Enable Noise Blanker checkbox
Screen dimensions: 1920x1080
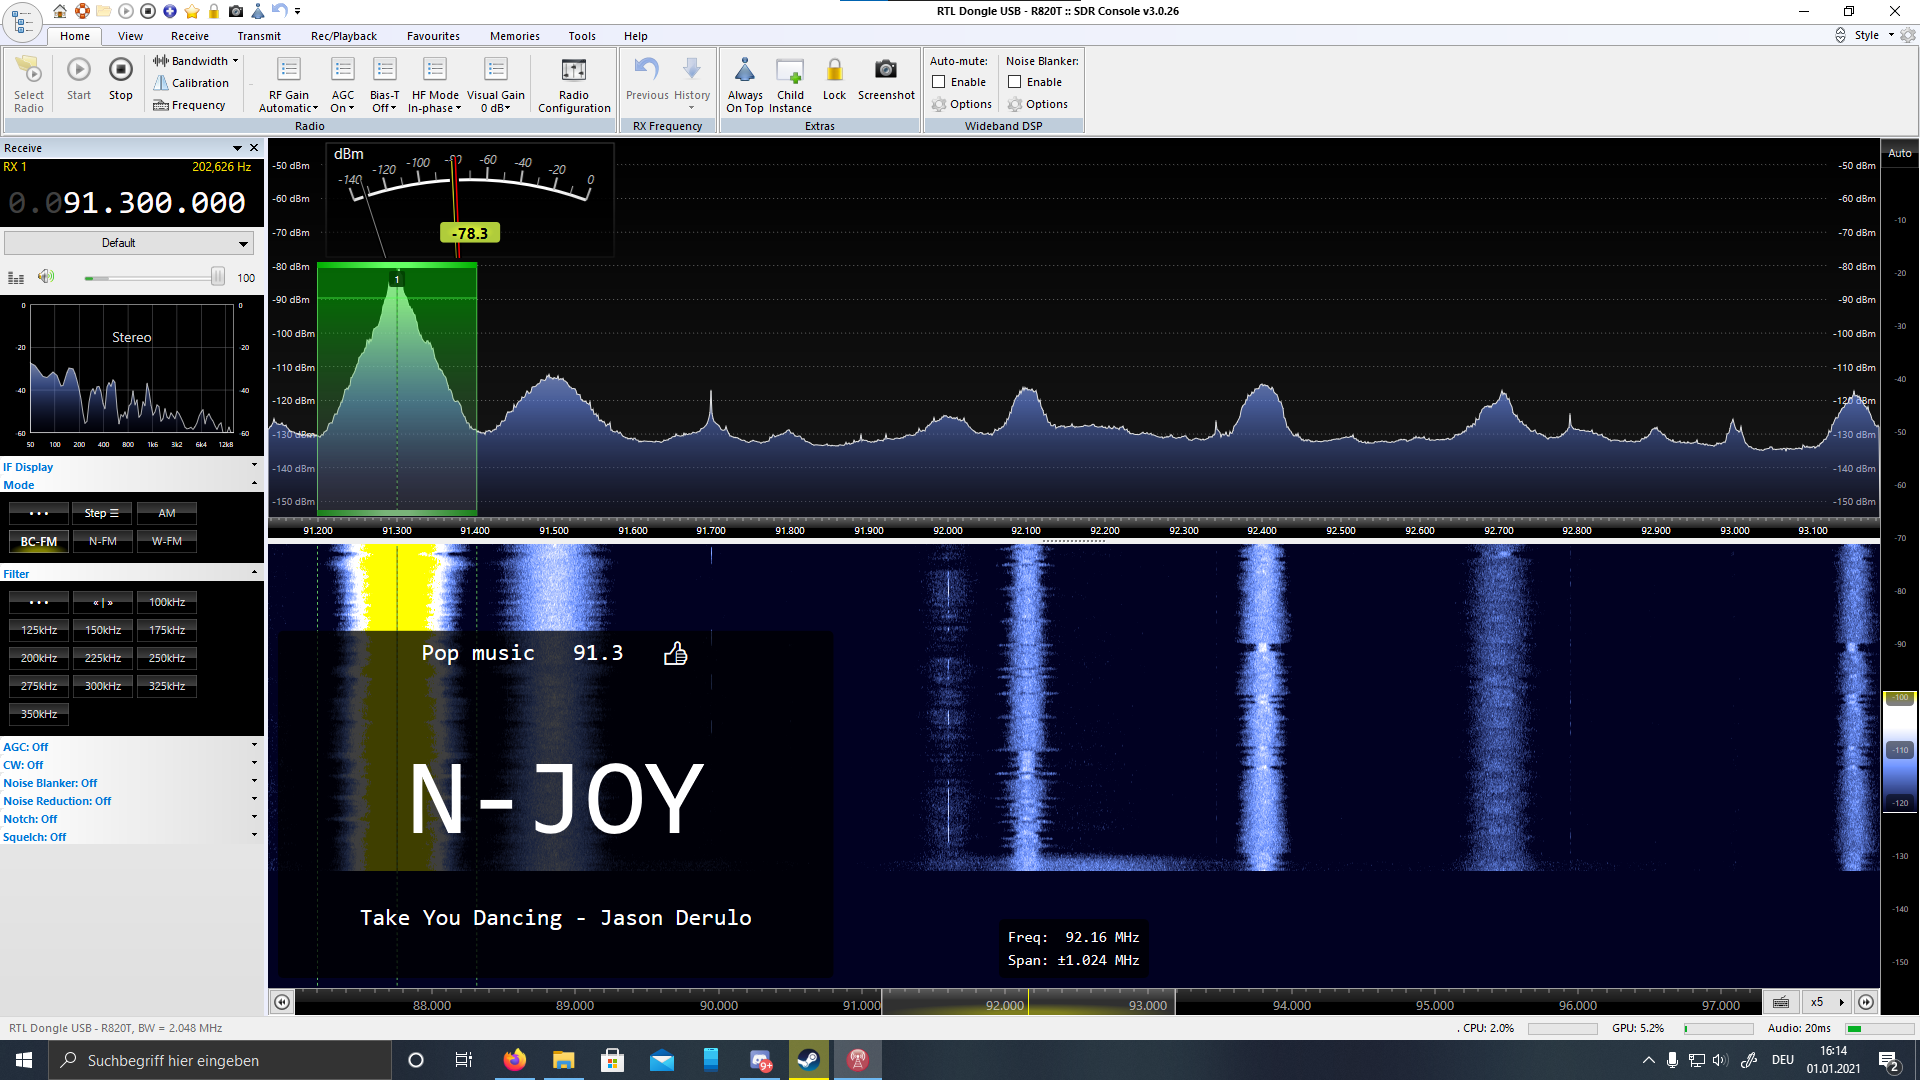coord(1015,82)
